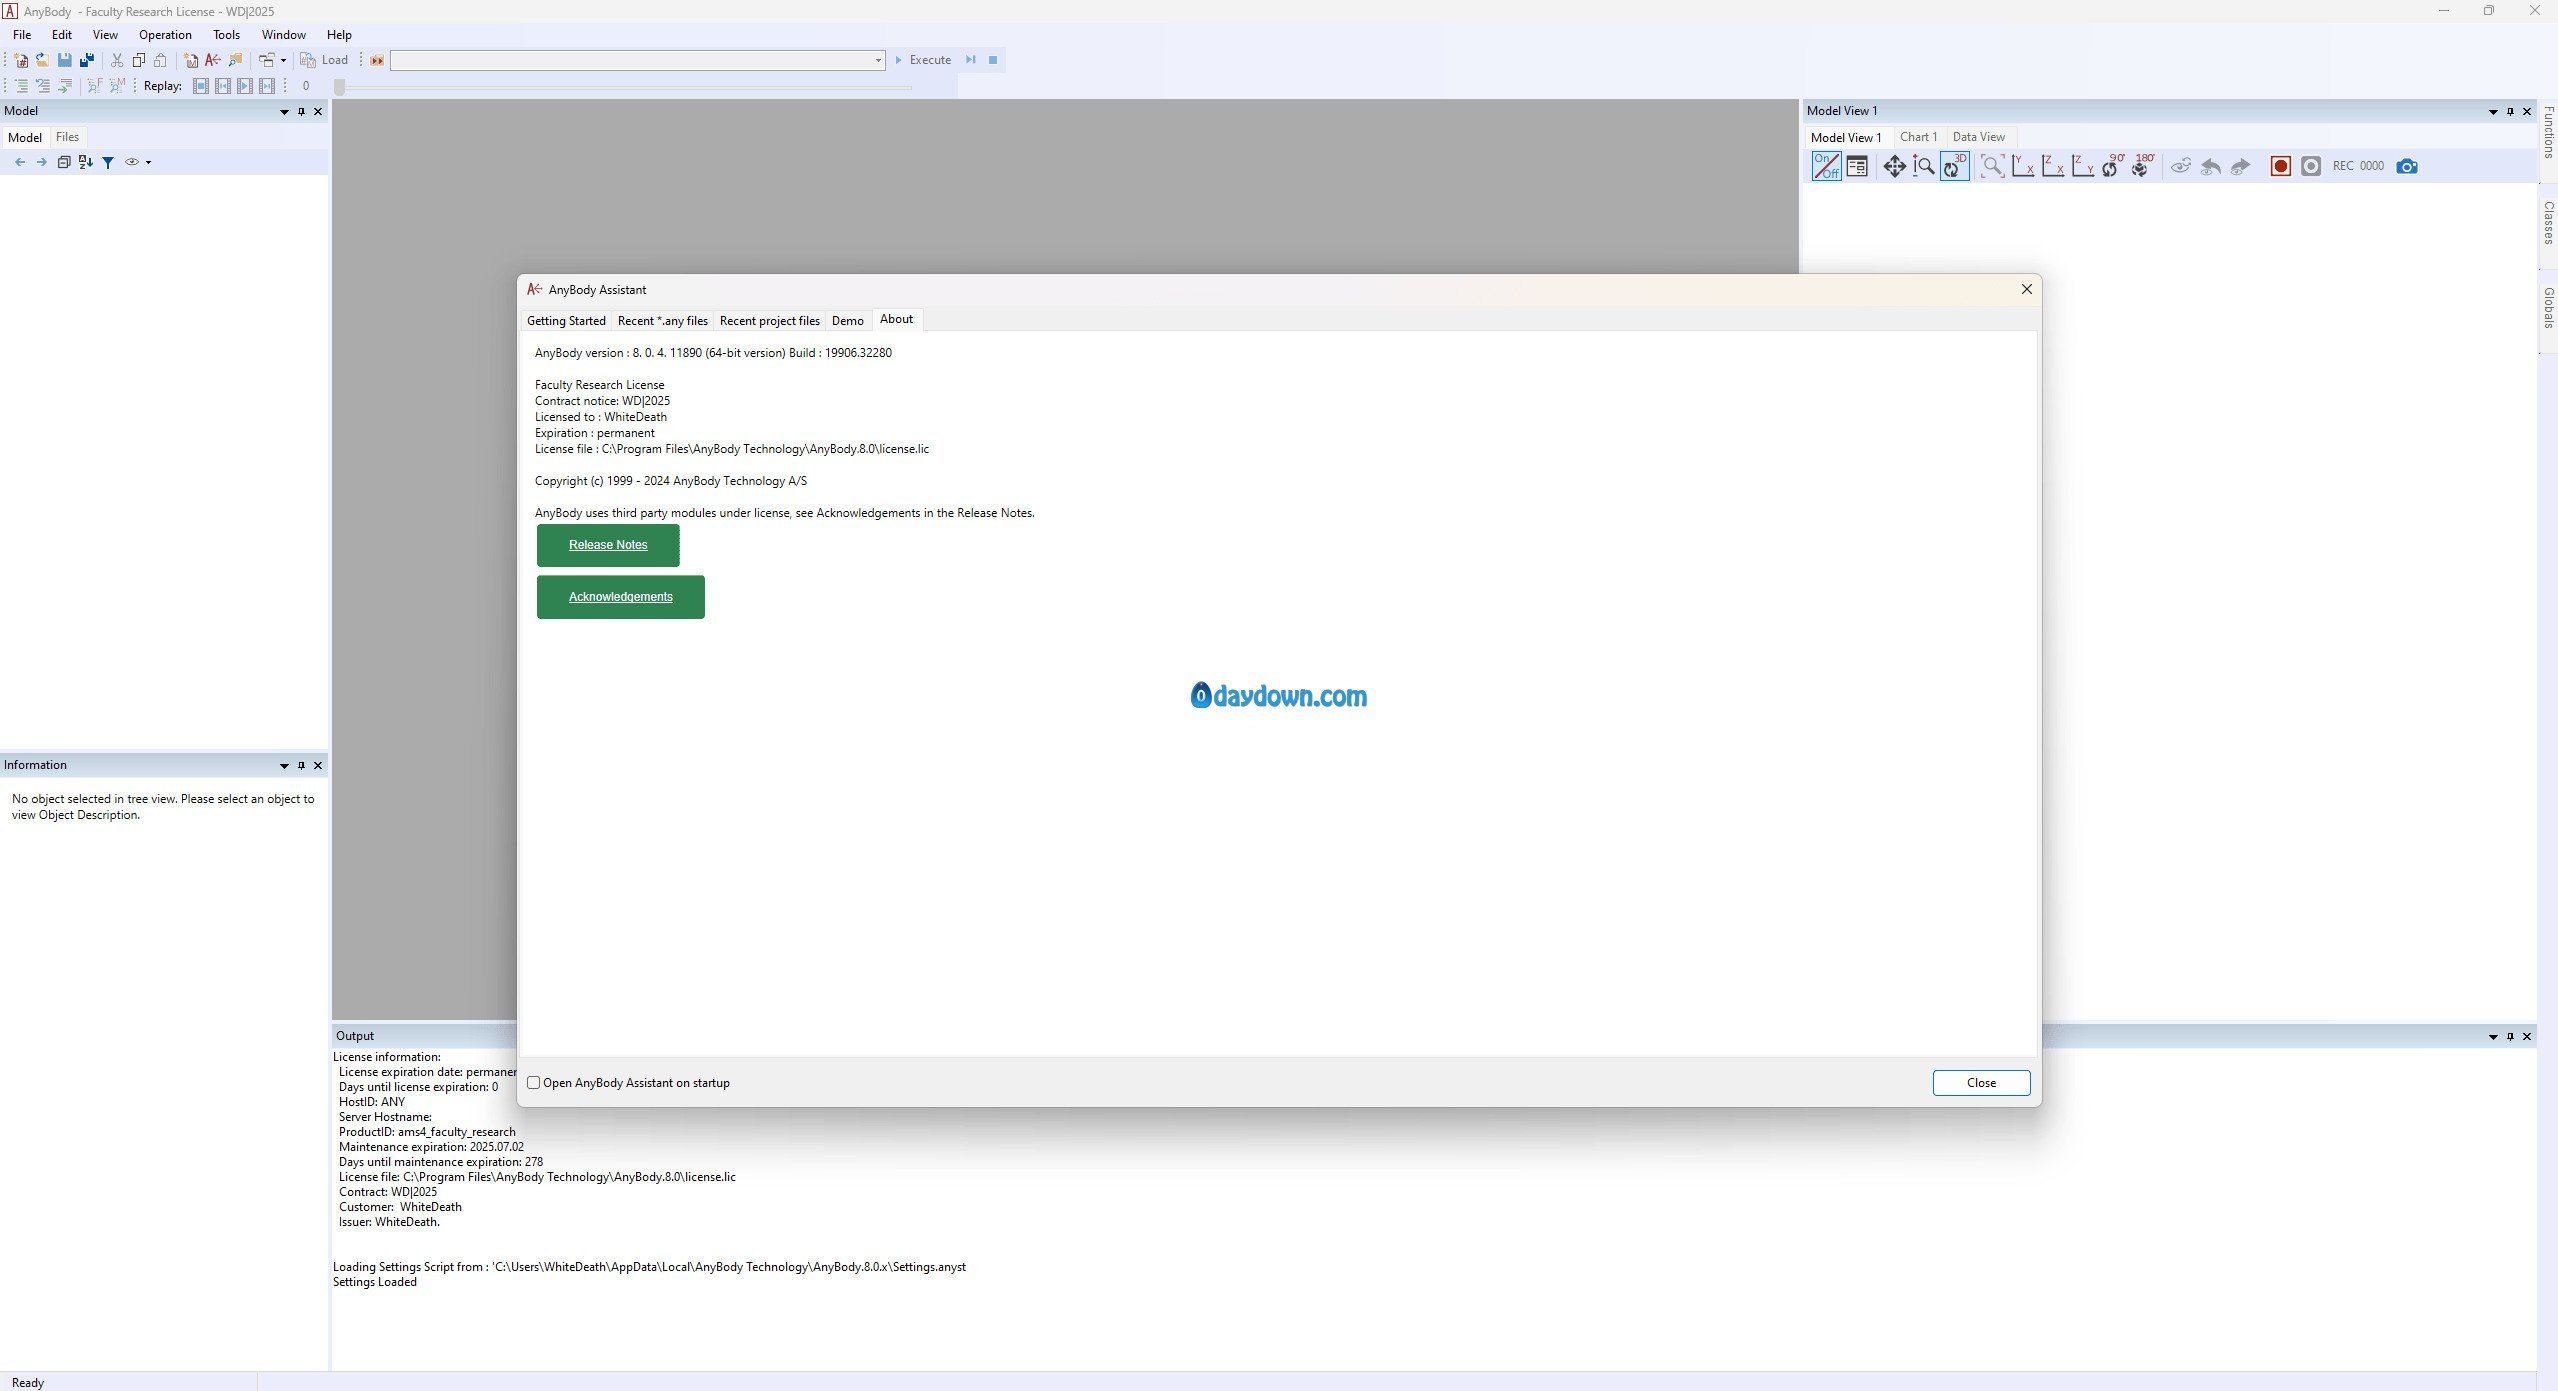2558x1391 pixels.
Task: Click collapse all icon in Model tree
Action: [64, 162]
